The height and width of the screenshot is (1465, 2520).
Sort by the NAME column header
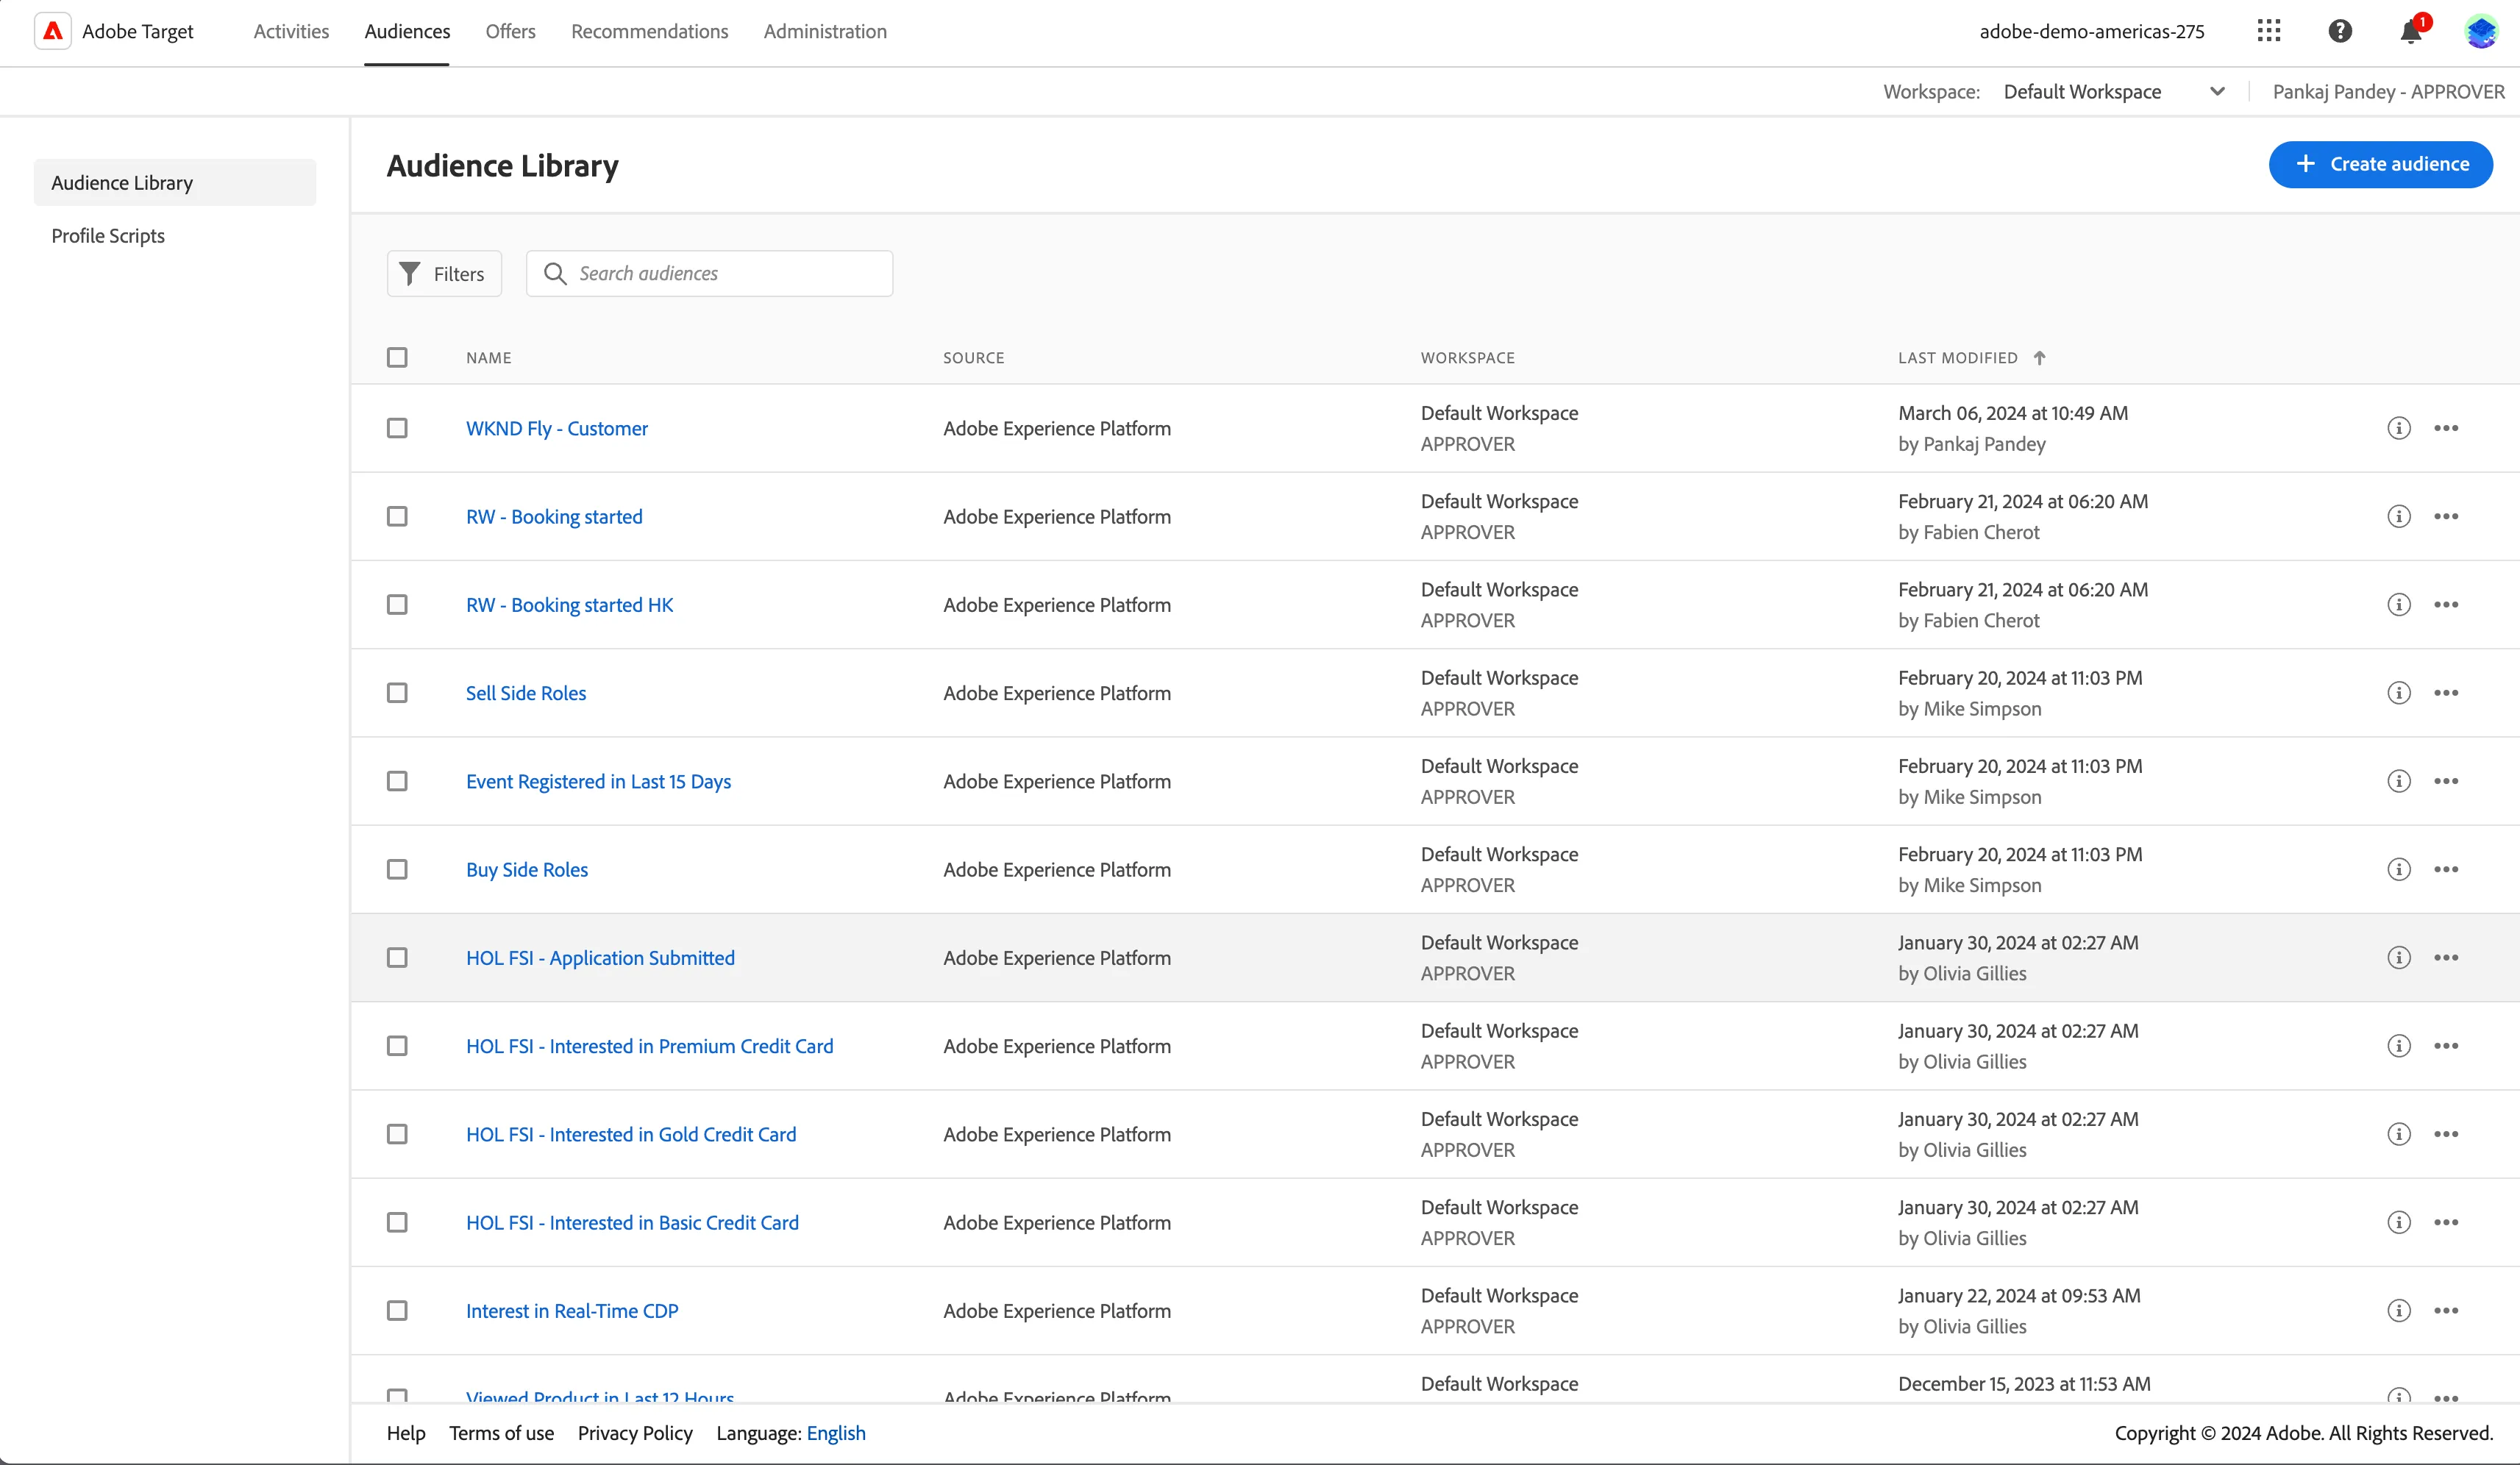pyautogui.click(x=488, y=357)
